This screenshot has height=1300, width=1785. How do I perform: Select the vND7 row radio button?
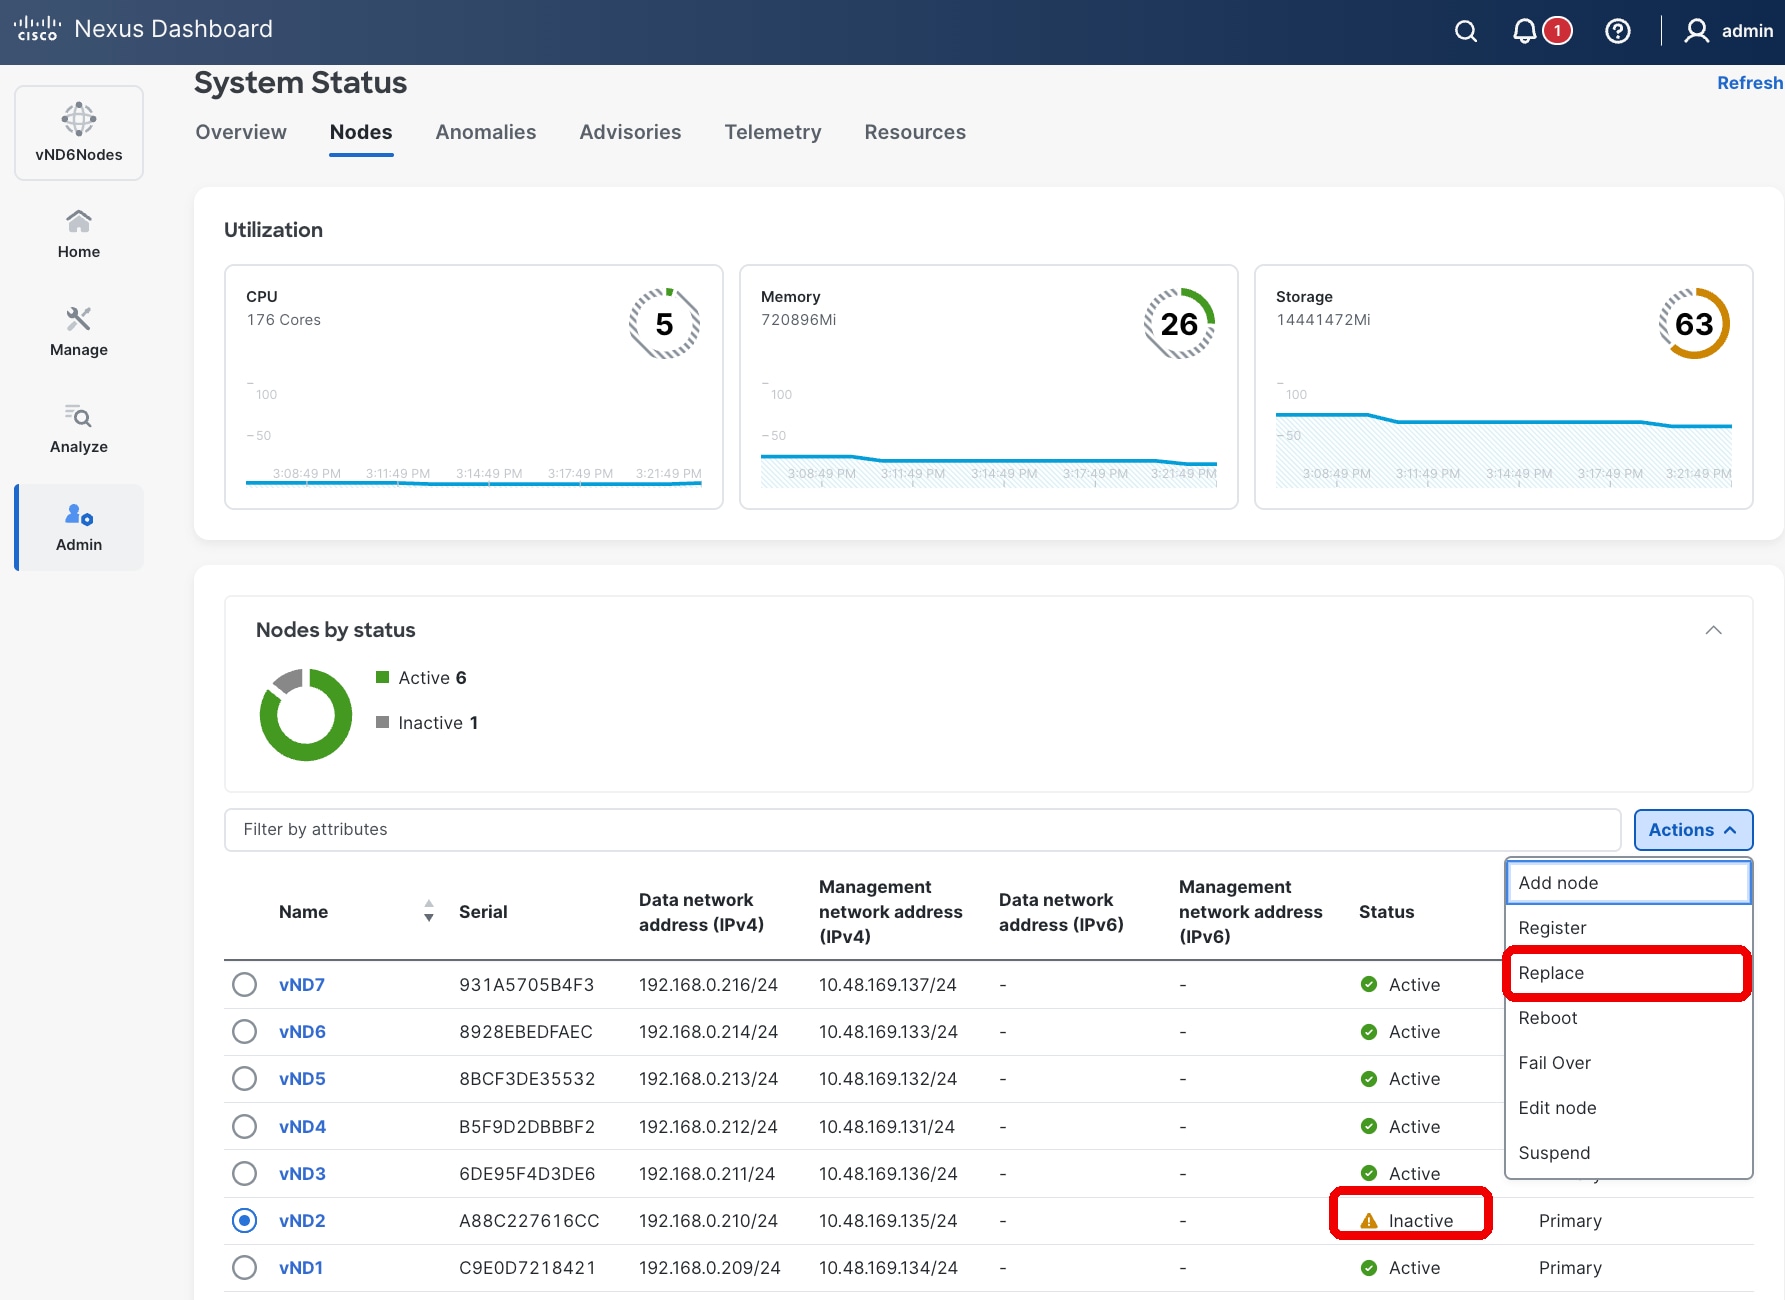point(244,985)
